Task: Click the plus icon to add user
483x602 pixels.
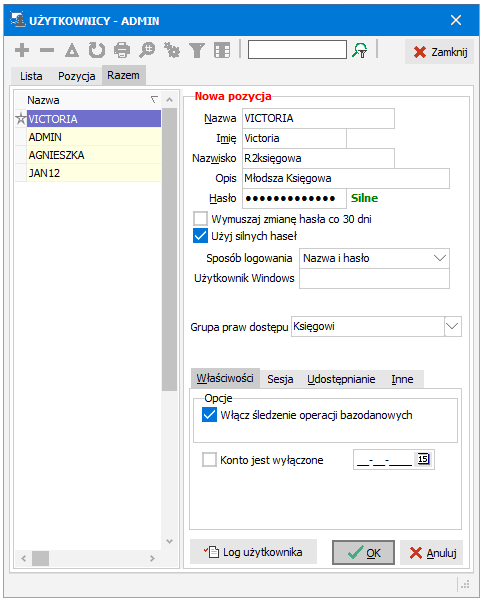Action: click(22, 50)
